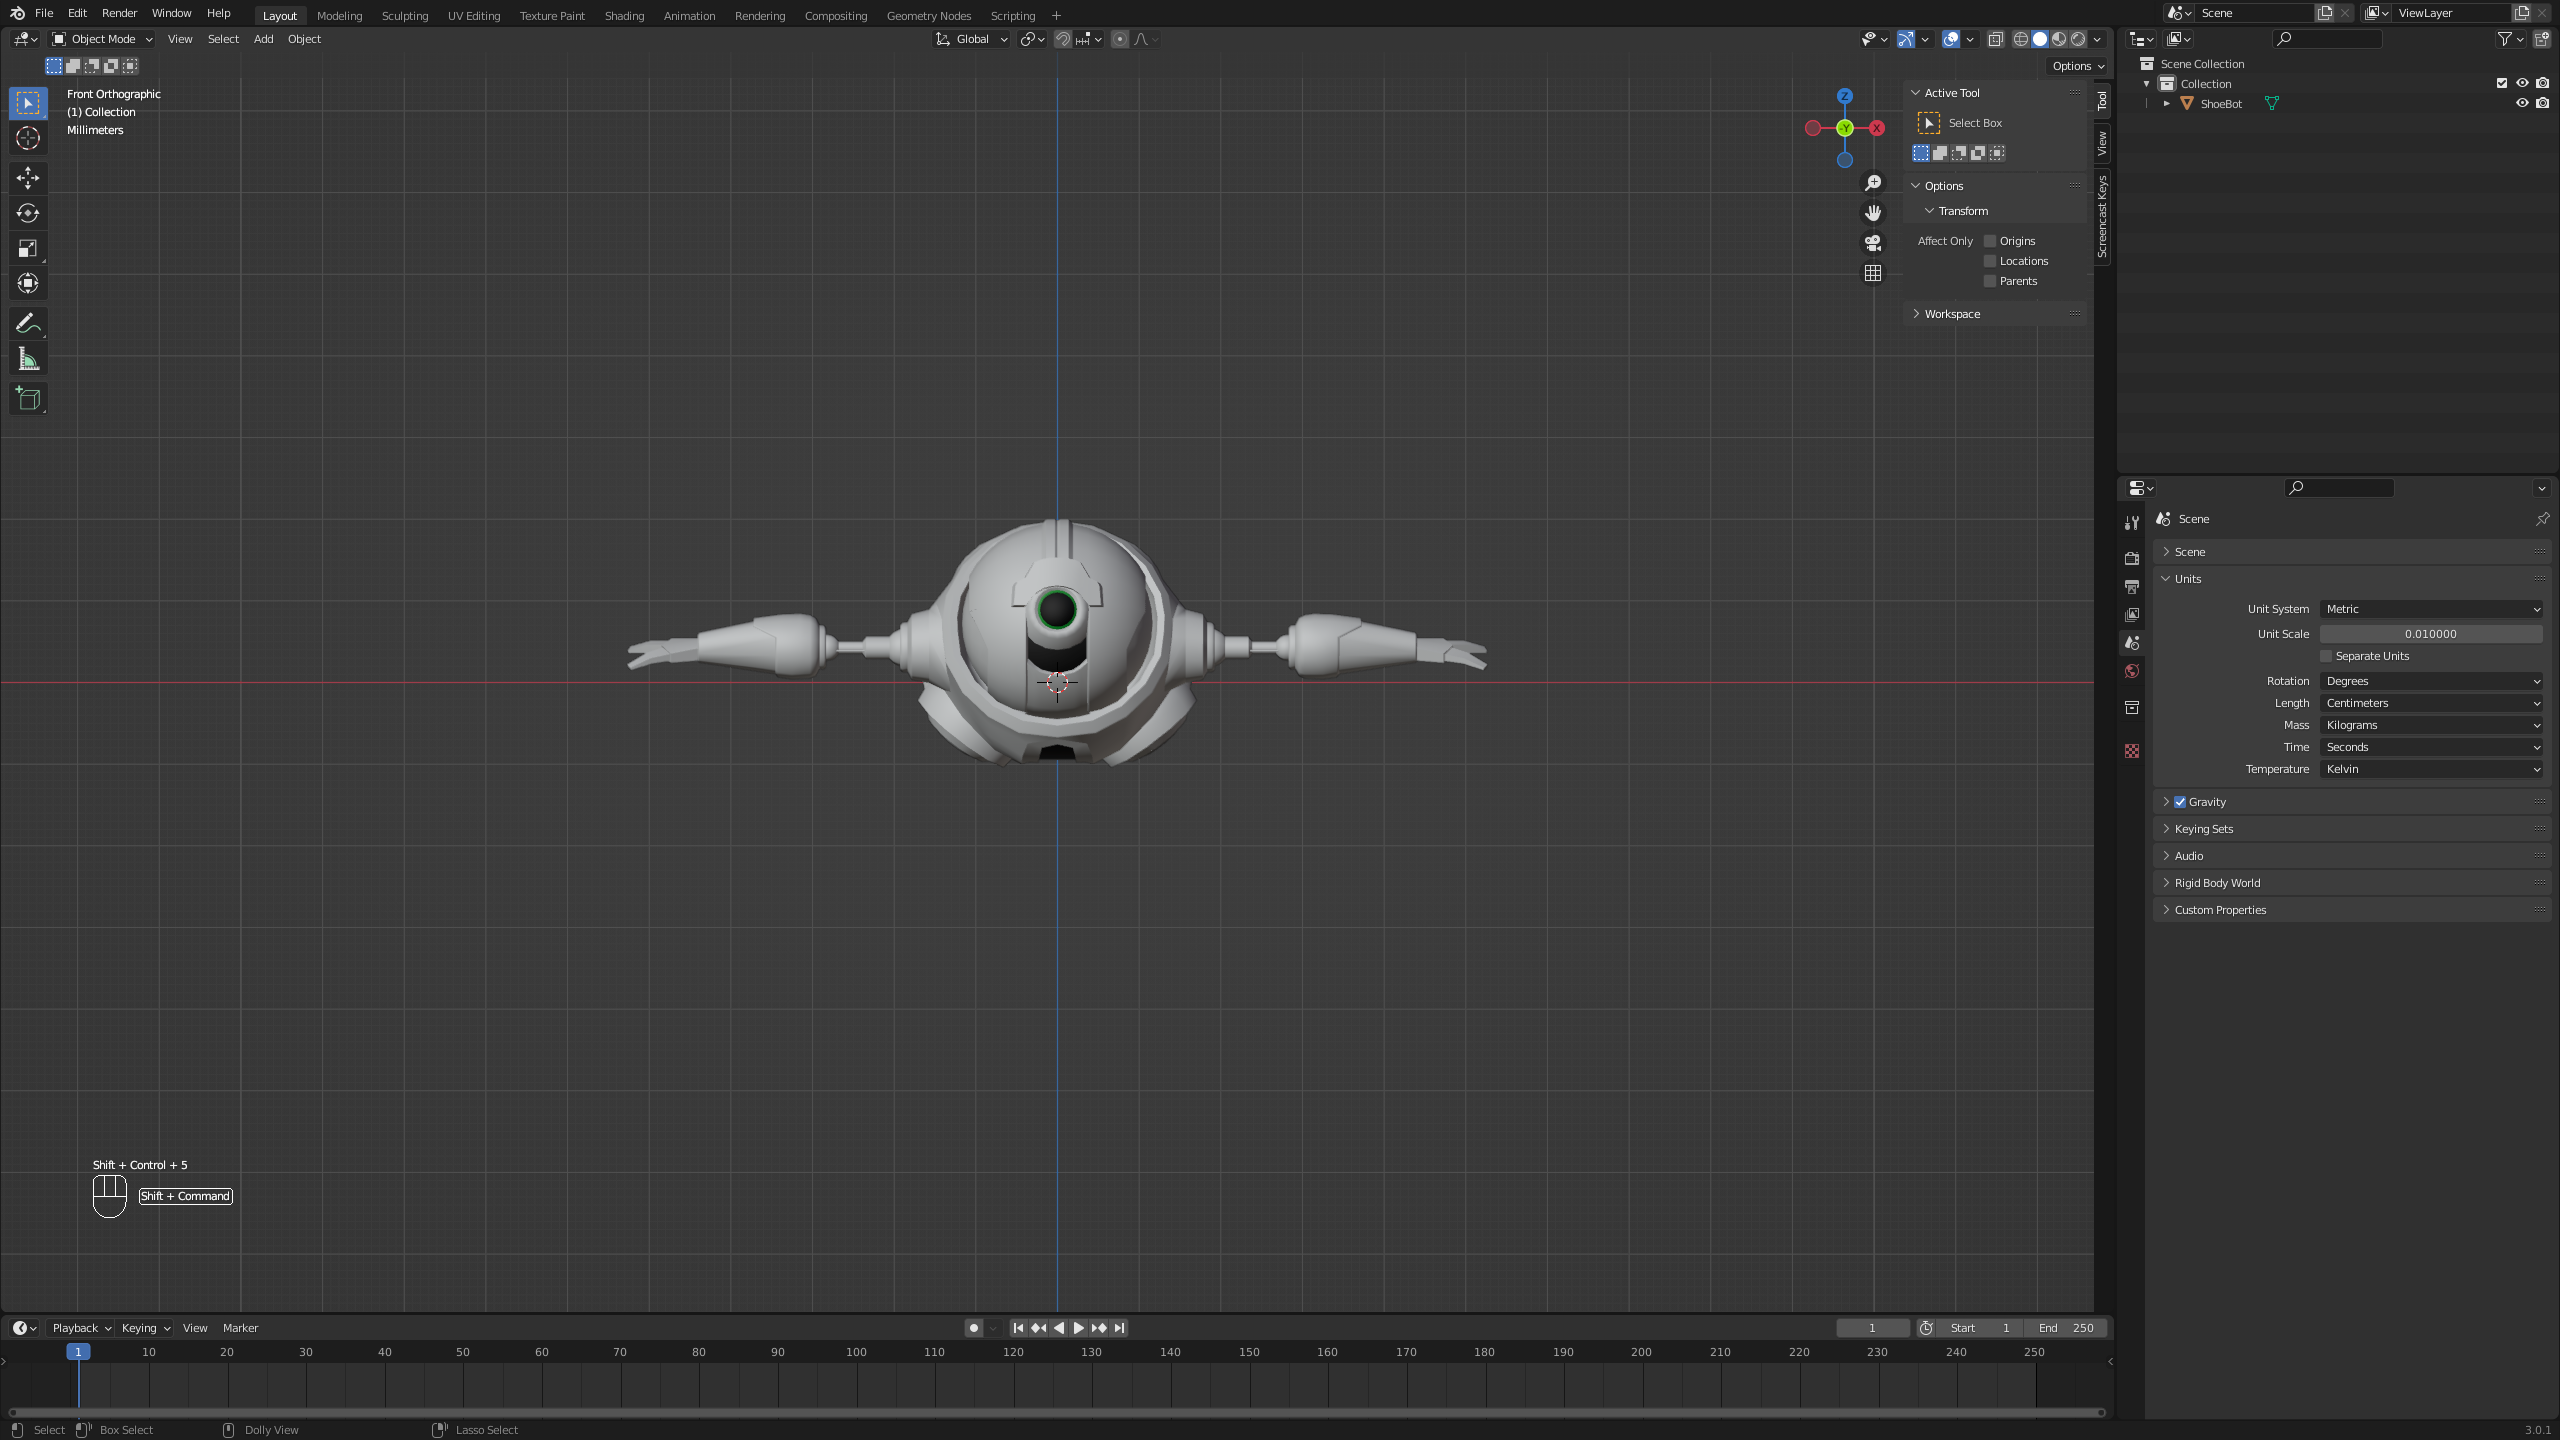Select the 3D Cursor tool
2560x1440 pixels.
point(28,138)
